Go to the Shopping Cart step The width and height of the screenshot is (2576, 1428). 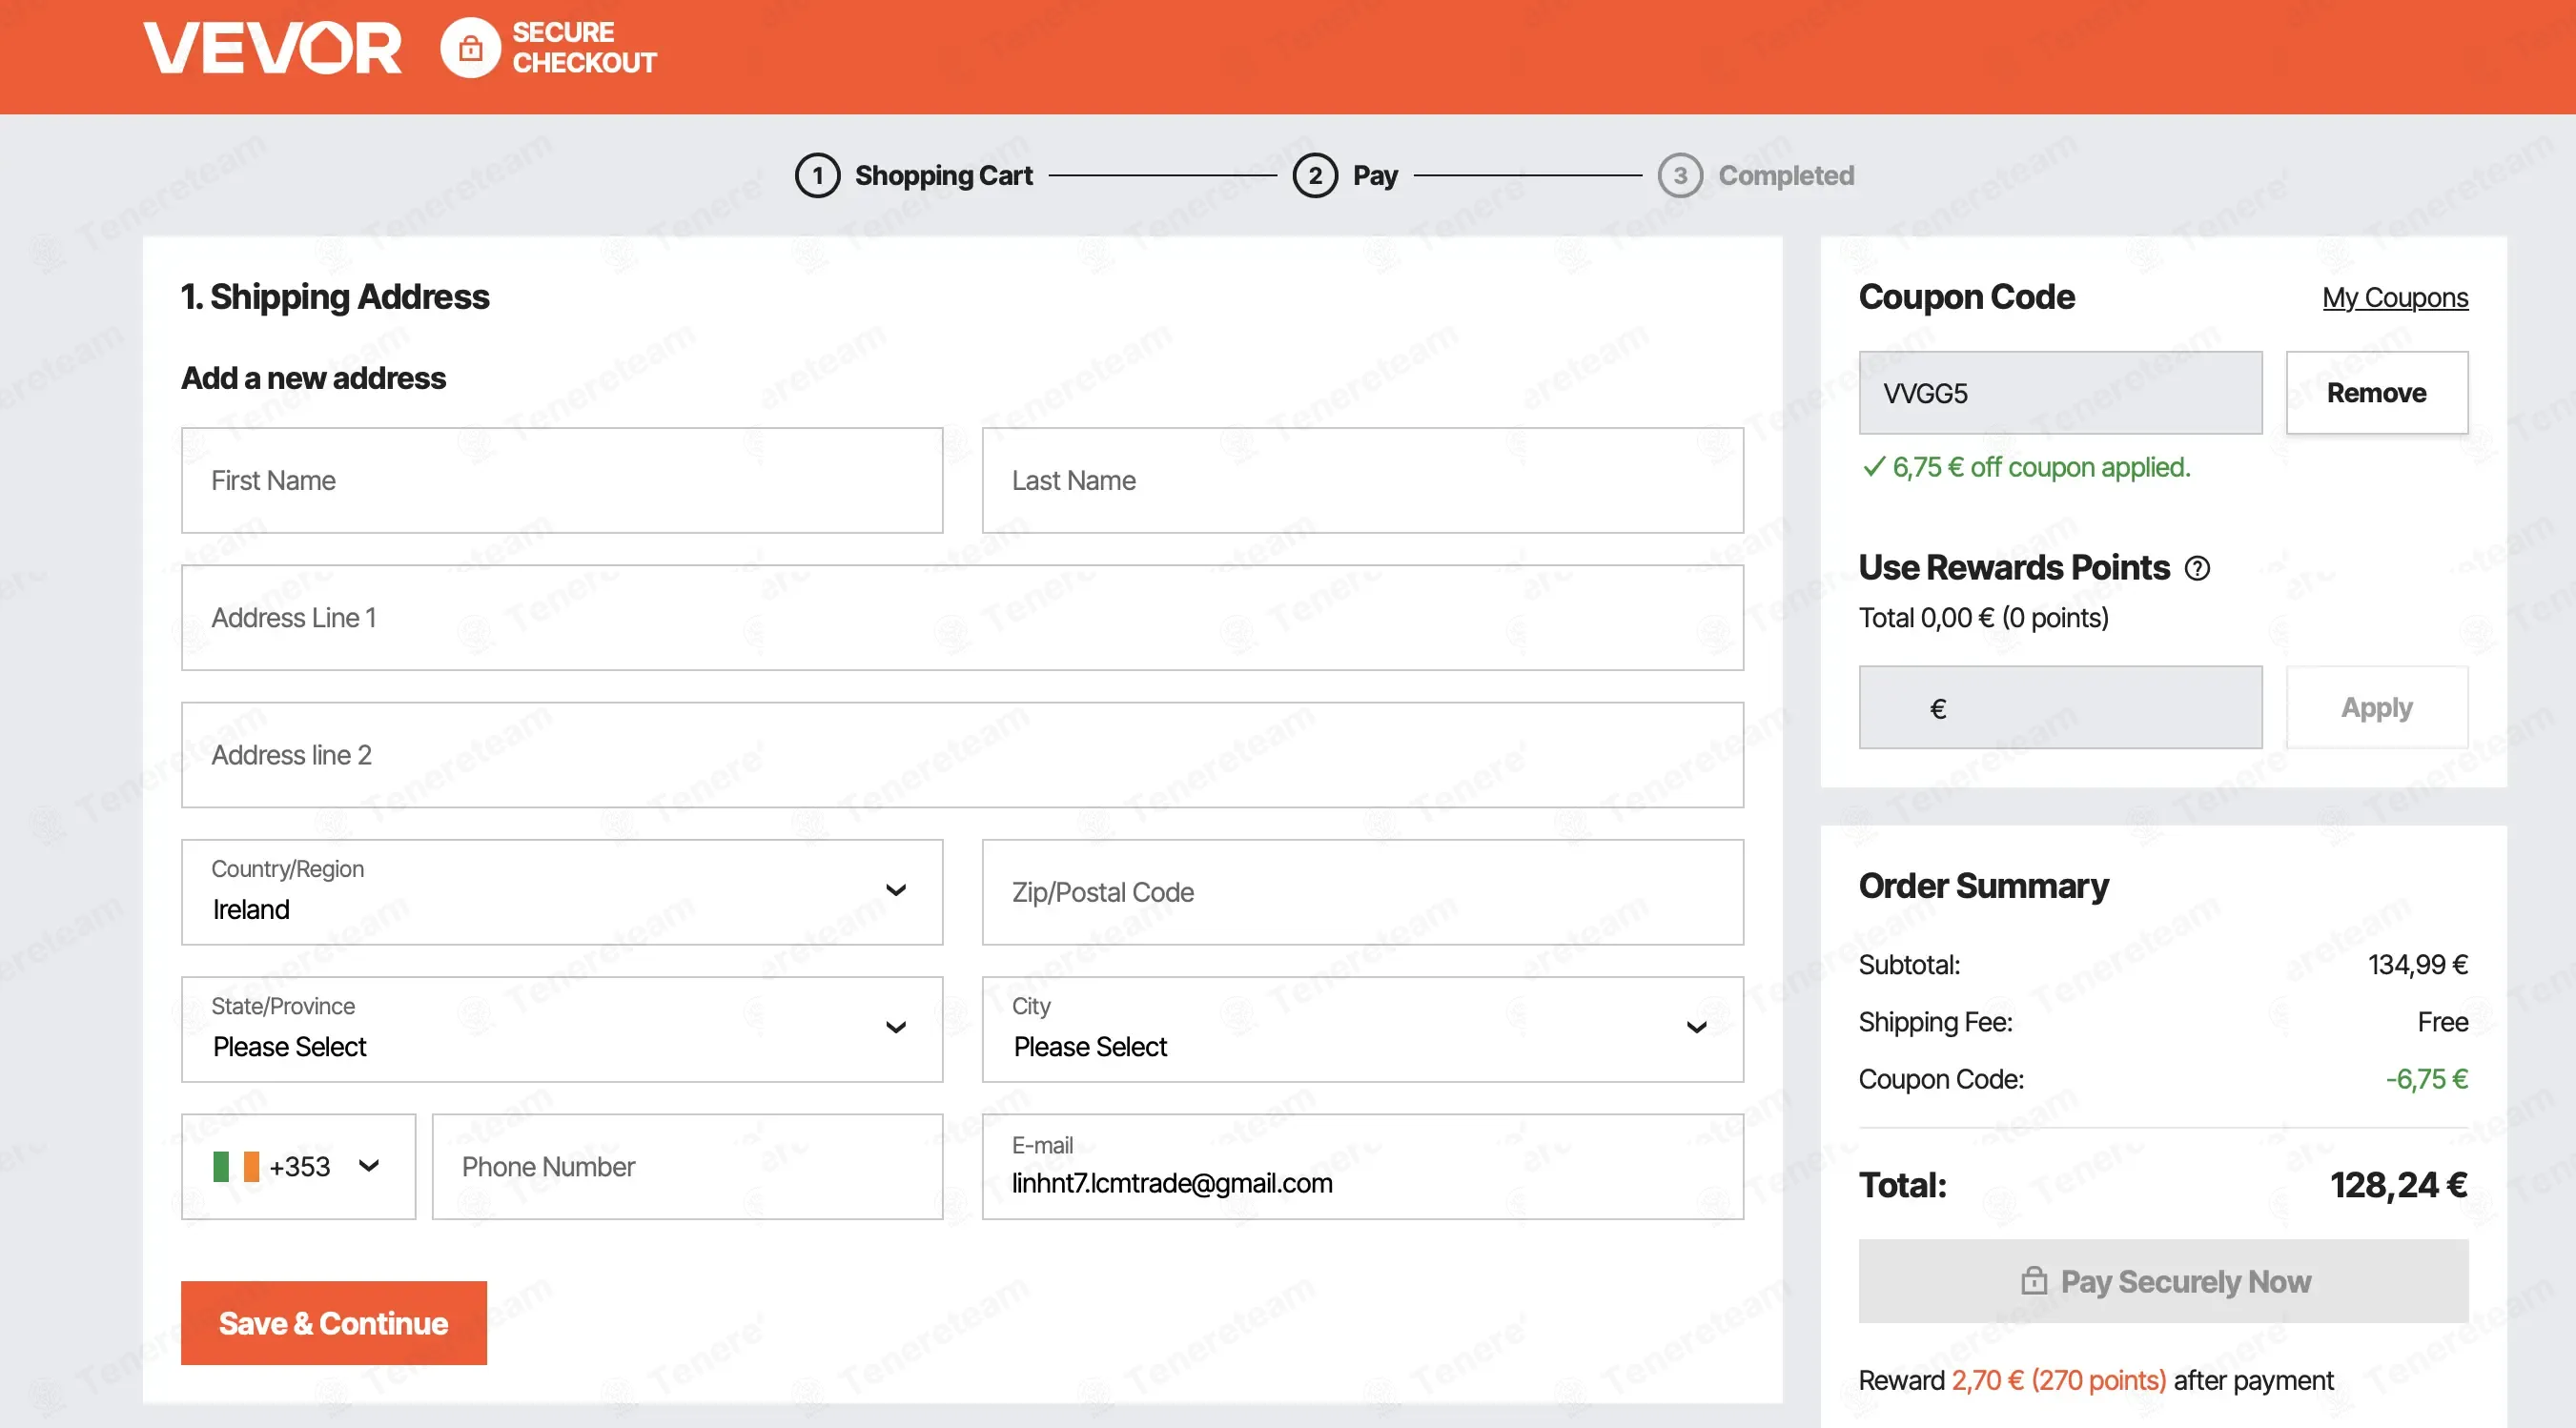pyautogui.click(x=943, y=175)
